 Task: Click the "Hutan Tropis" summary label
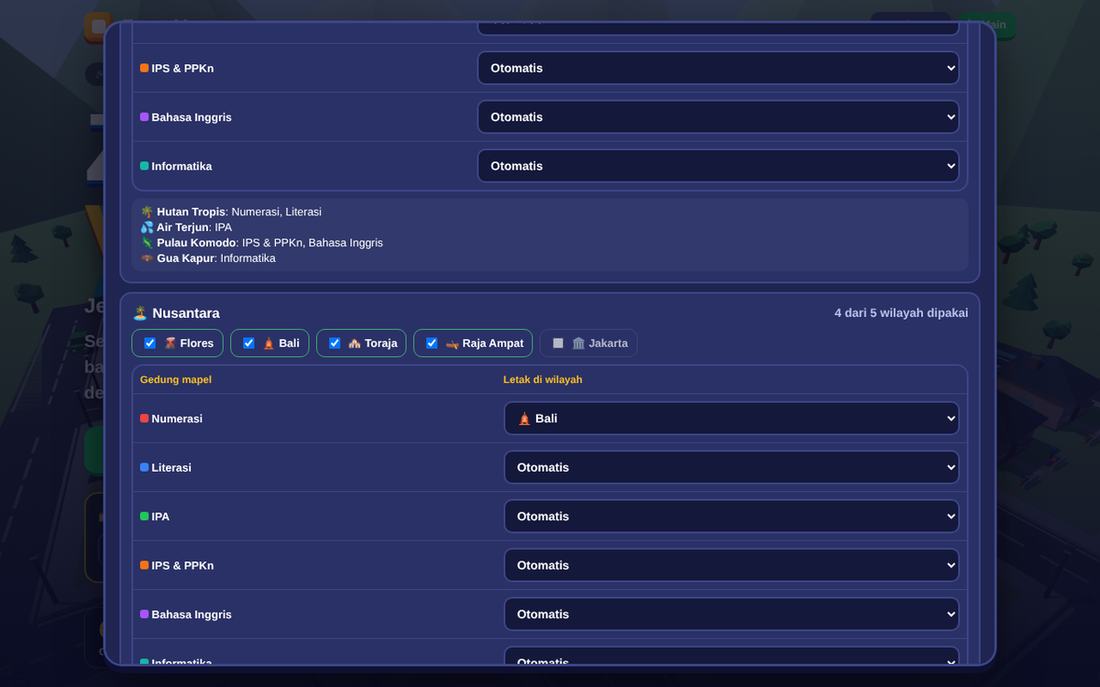pos(191,212)
